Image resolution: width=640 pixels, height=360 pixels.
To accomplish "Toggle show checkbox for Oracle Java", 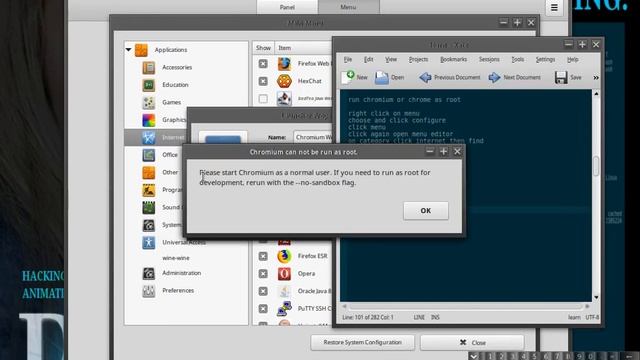I will tap(263, 291).
